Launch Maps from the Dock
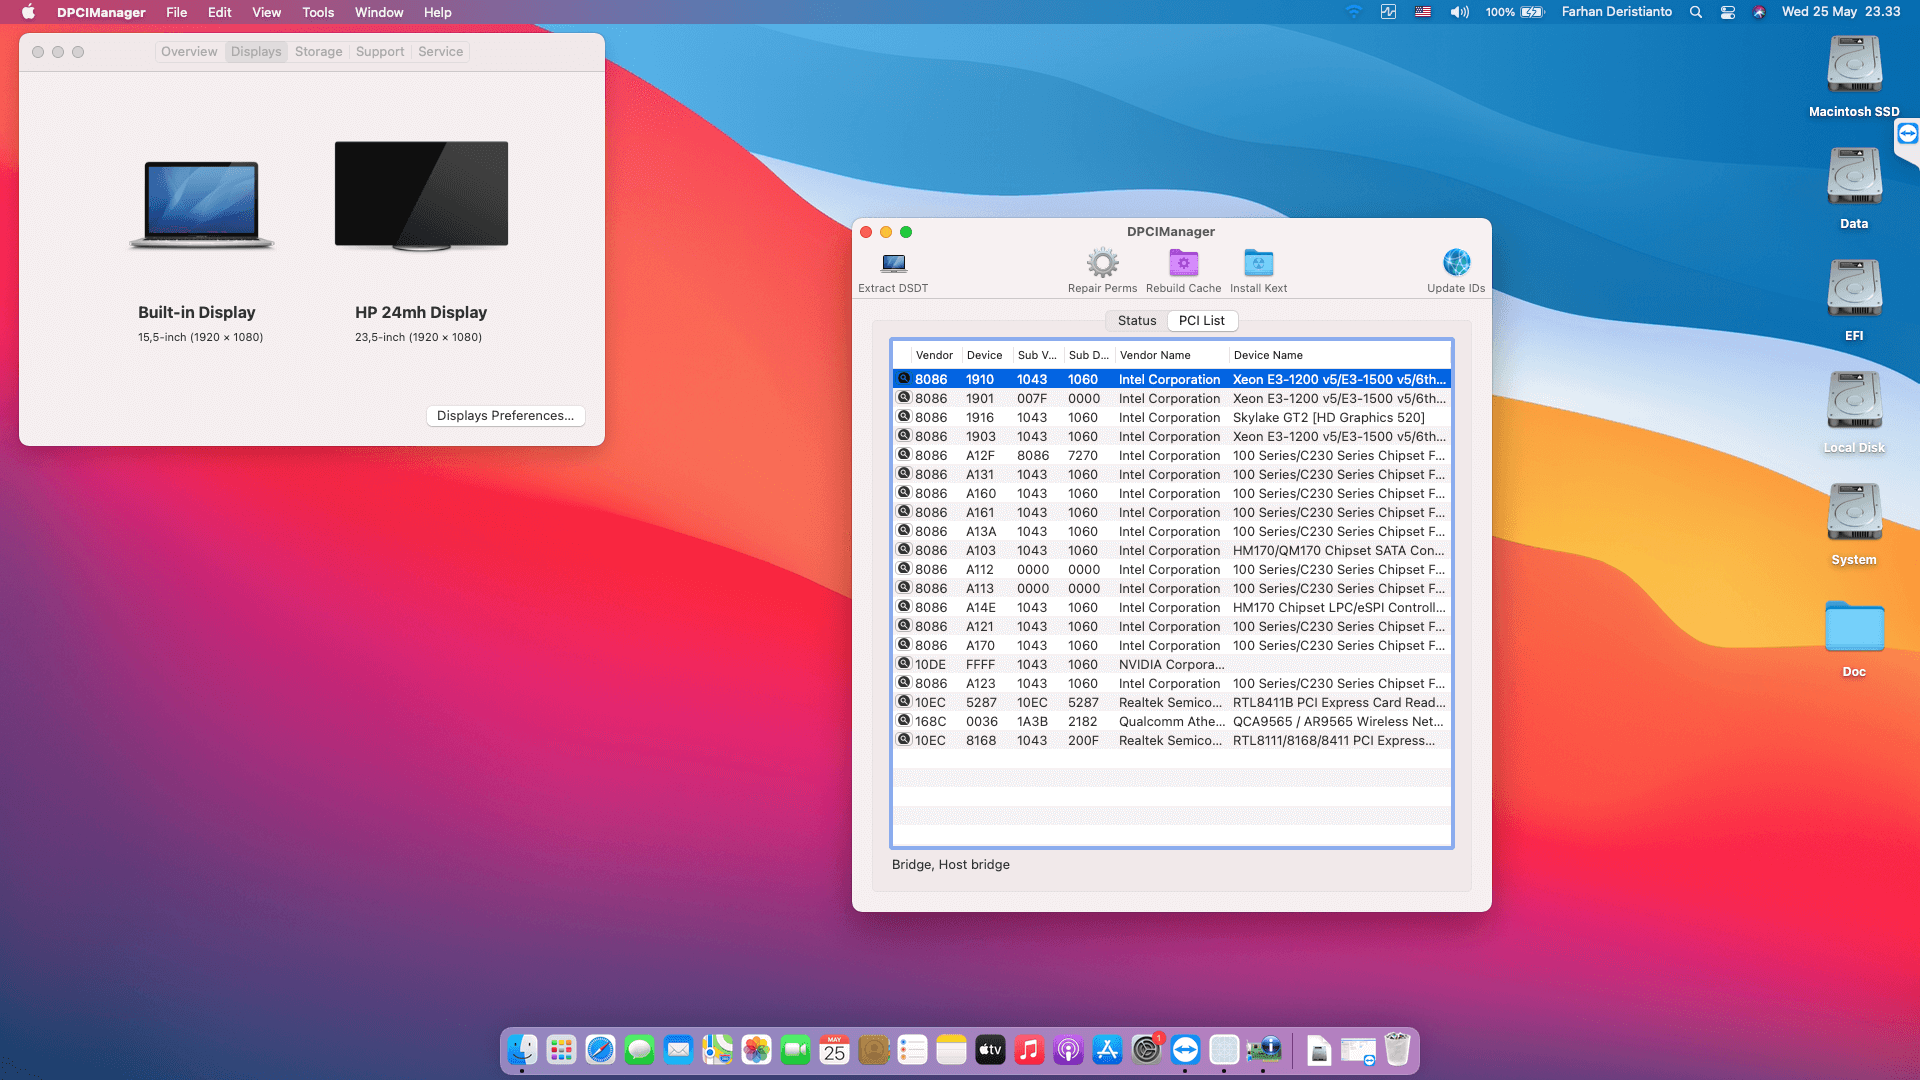The height and width of the screenshot is (1080, 1920). click(x=717, y=1050)
